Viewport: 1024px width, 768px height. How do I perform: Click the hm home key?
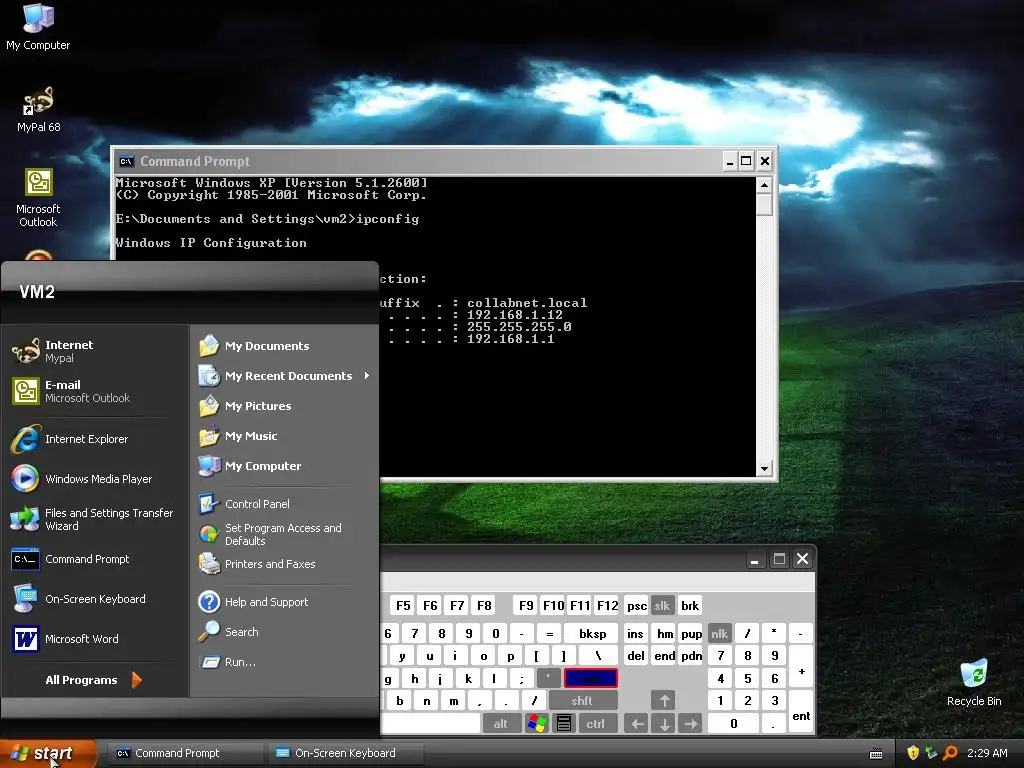(x=665, y=633)
